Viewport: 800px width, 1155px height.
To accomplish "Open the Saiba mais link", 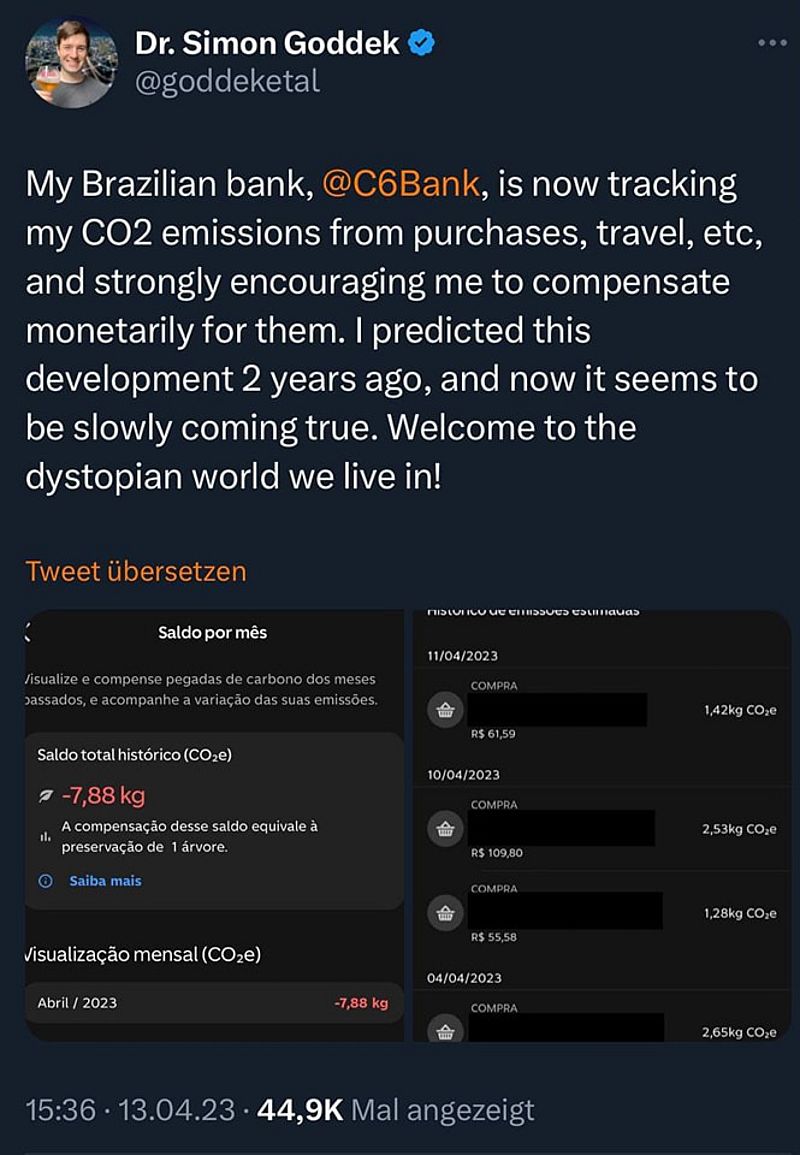I will 105,881.
